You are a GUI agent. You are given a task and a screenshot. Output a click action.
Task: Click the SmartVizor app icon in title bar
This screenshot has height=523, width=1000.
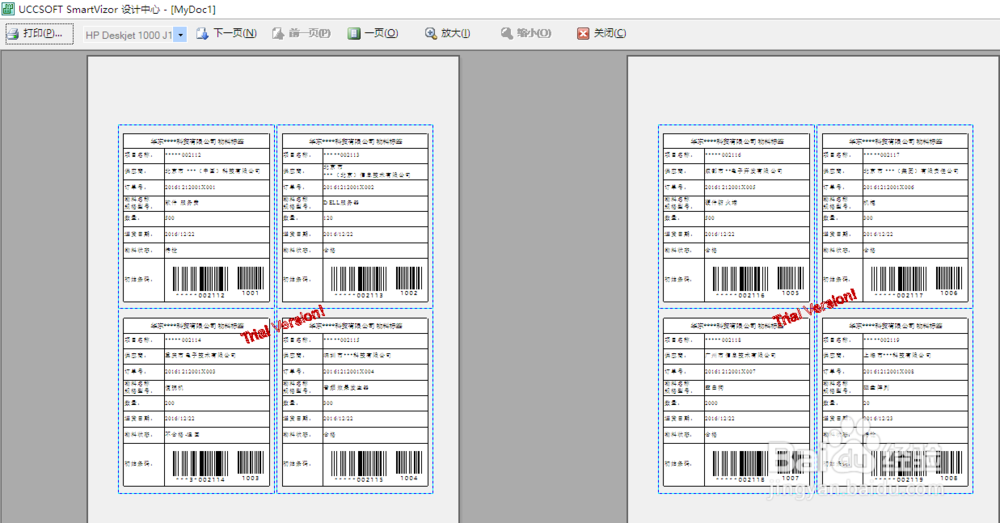(x=8, y=8)
